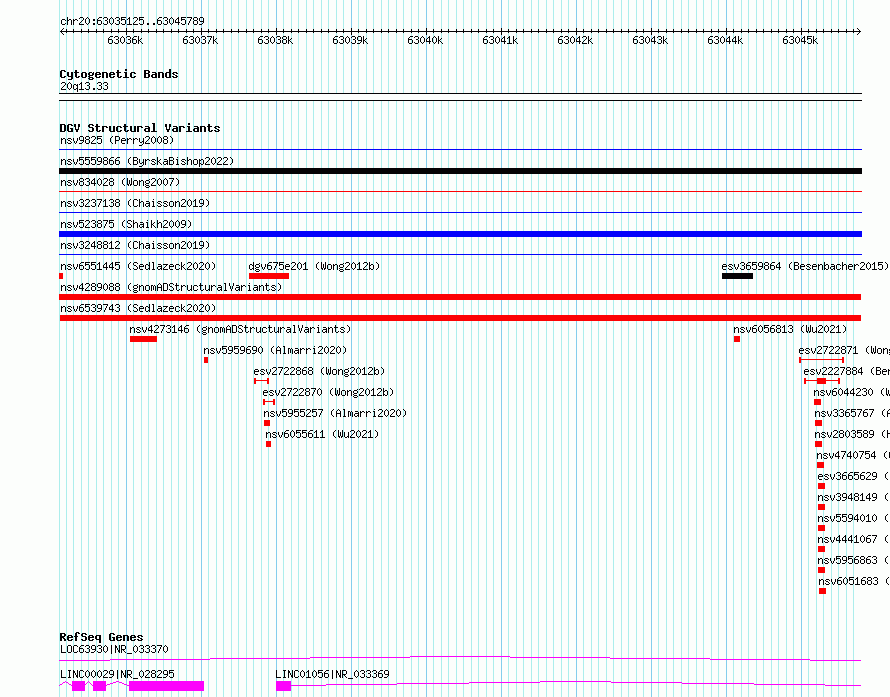The image size is (890, 697).
Task: Open variant nsv6551445 (Sedlazeck2020) label
Action: (138, 266)
